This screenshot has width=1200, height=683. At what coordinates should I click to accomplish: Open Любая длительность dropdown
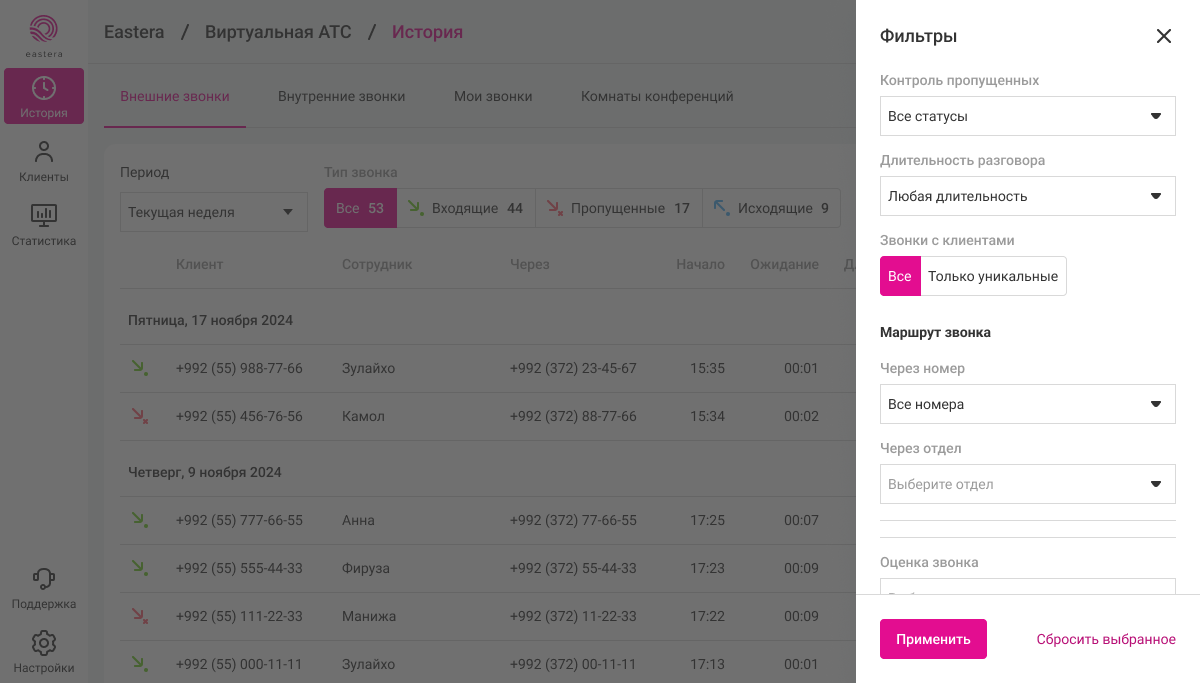pos(1027,196)
